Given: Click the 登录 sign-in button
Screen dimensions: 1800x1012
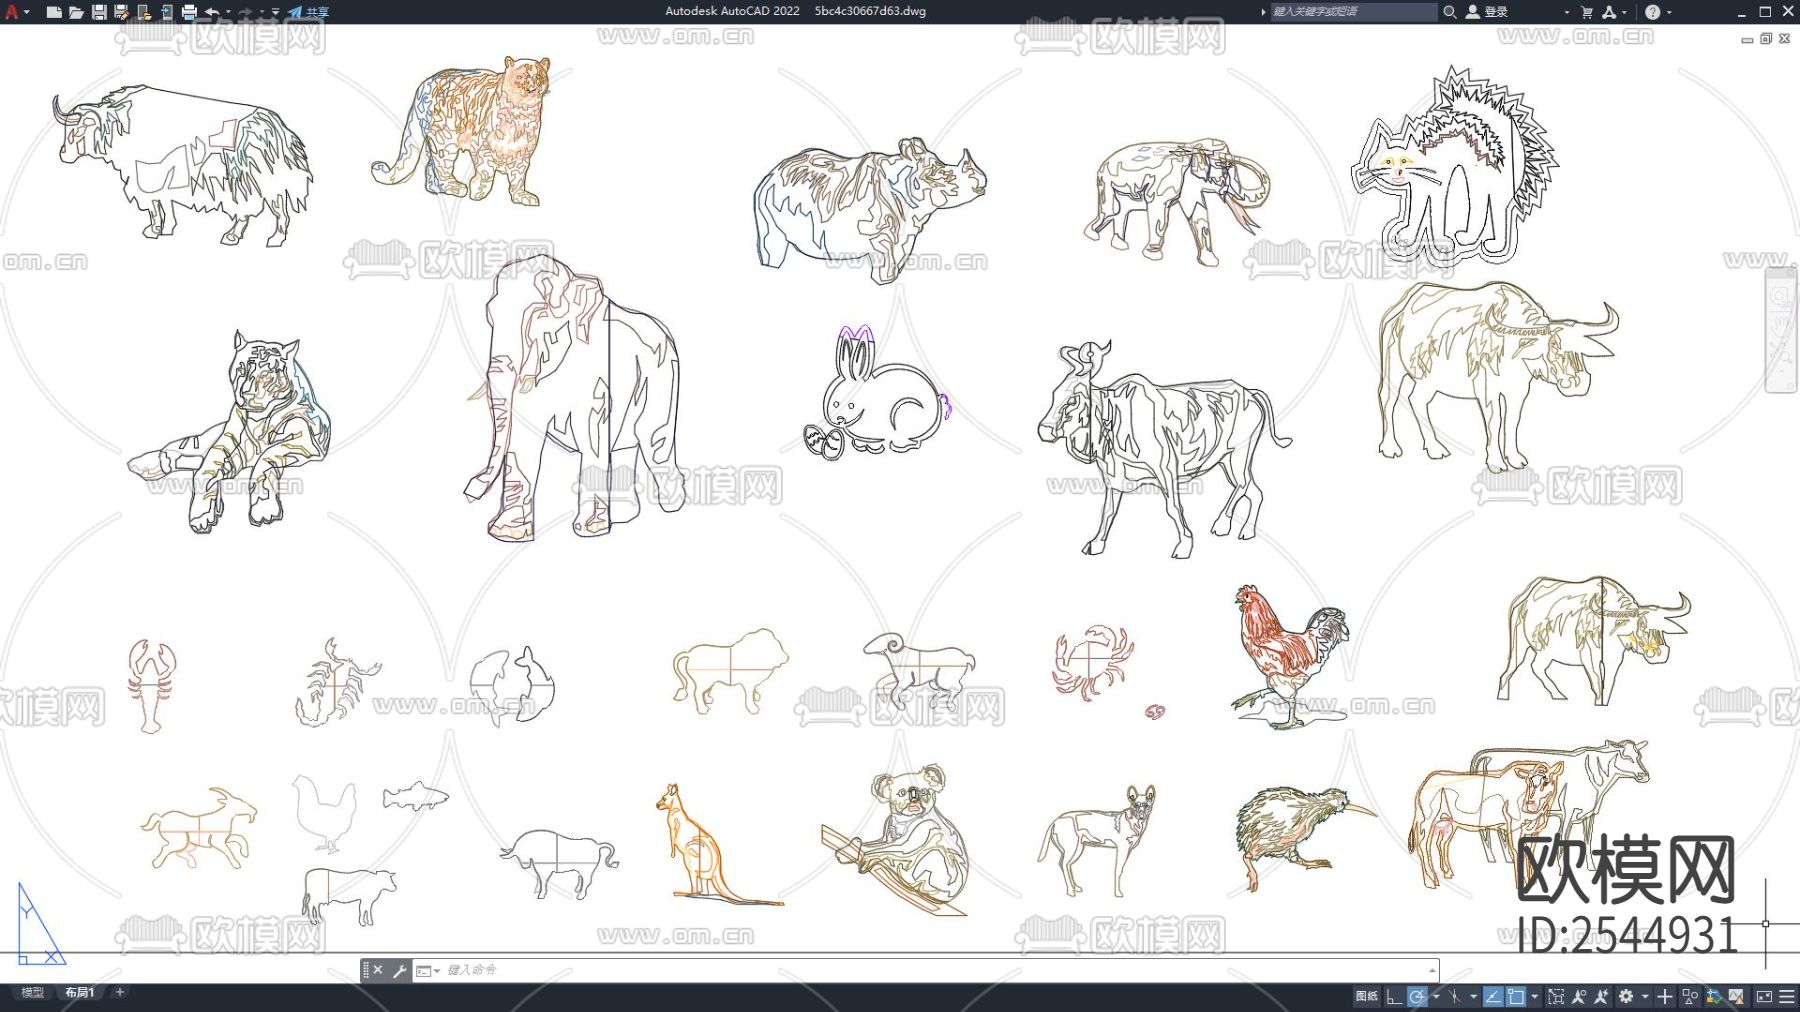Looking at the screenshot, I should (1487, 12).
